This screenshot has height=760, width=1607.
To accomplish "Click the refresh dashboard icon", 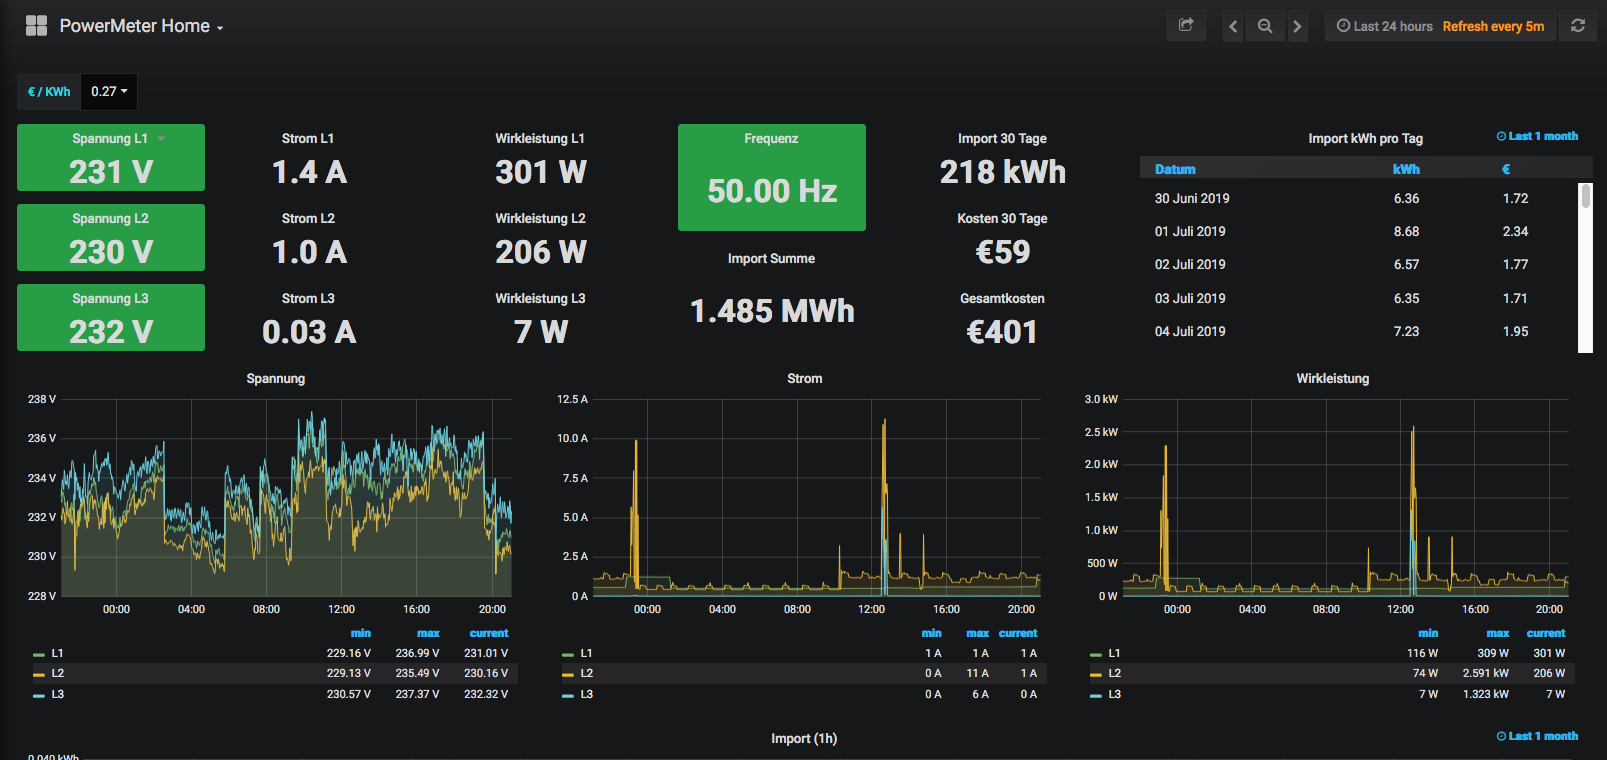I will coord(1578,26).
